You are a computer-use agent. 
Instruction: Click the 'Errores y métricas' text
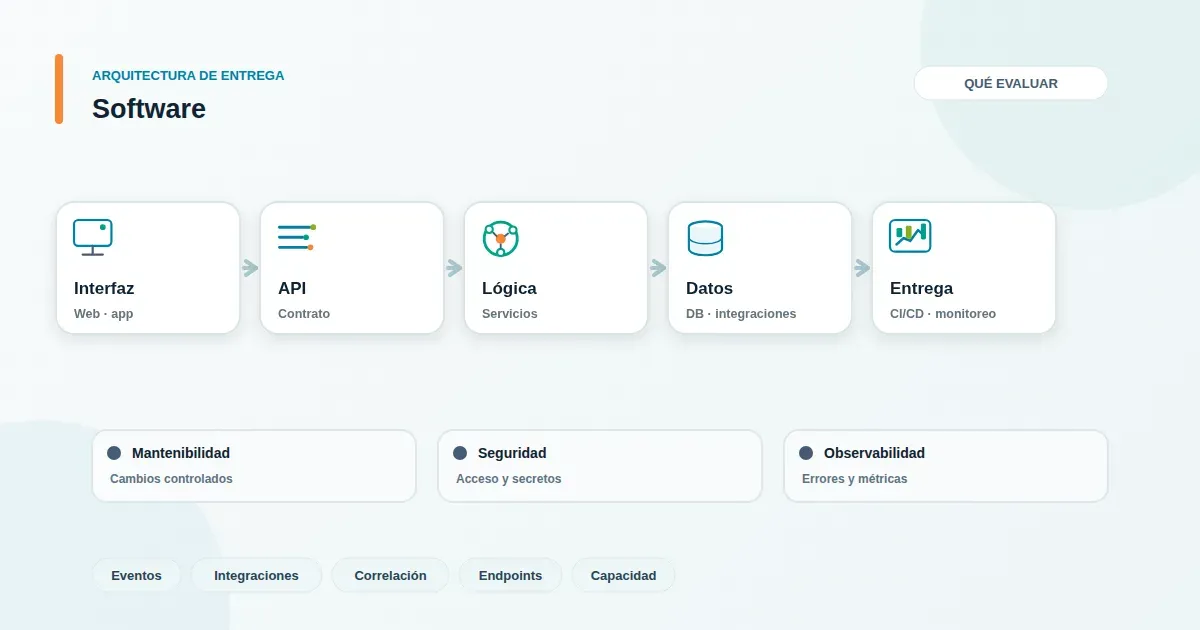tap(854, 479)
